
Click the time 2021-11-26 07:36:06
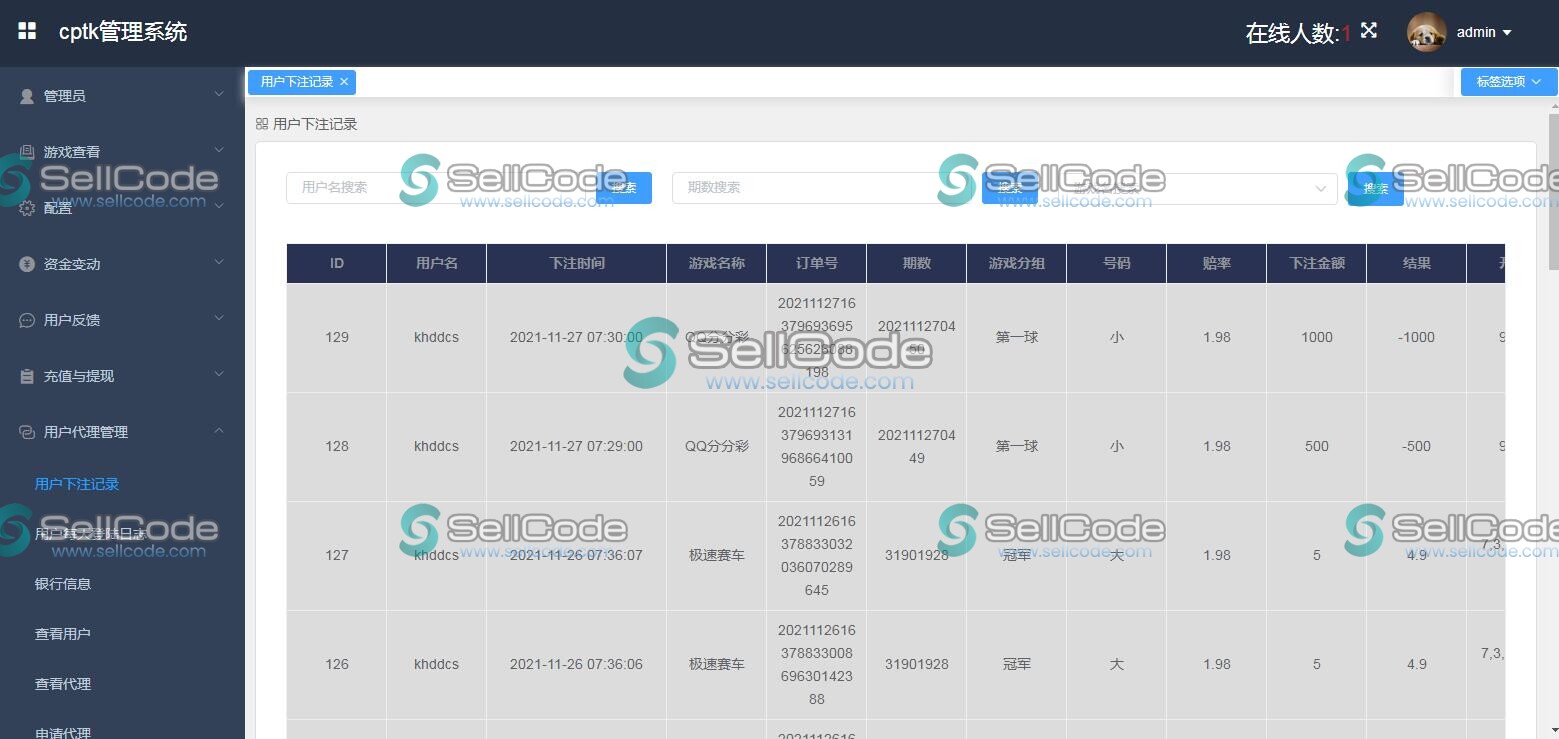(577, 664)
